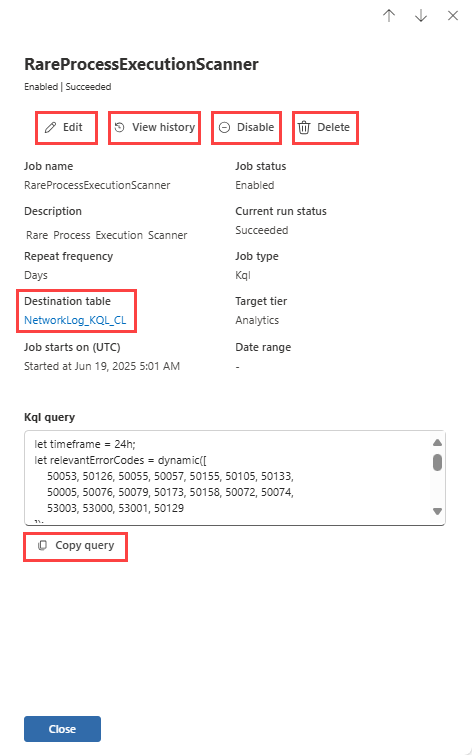
Task: Click the trash can Delete icon
Action: click(x=304, y=128)
